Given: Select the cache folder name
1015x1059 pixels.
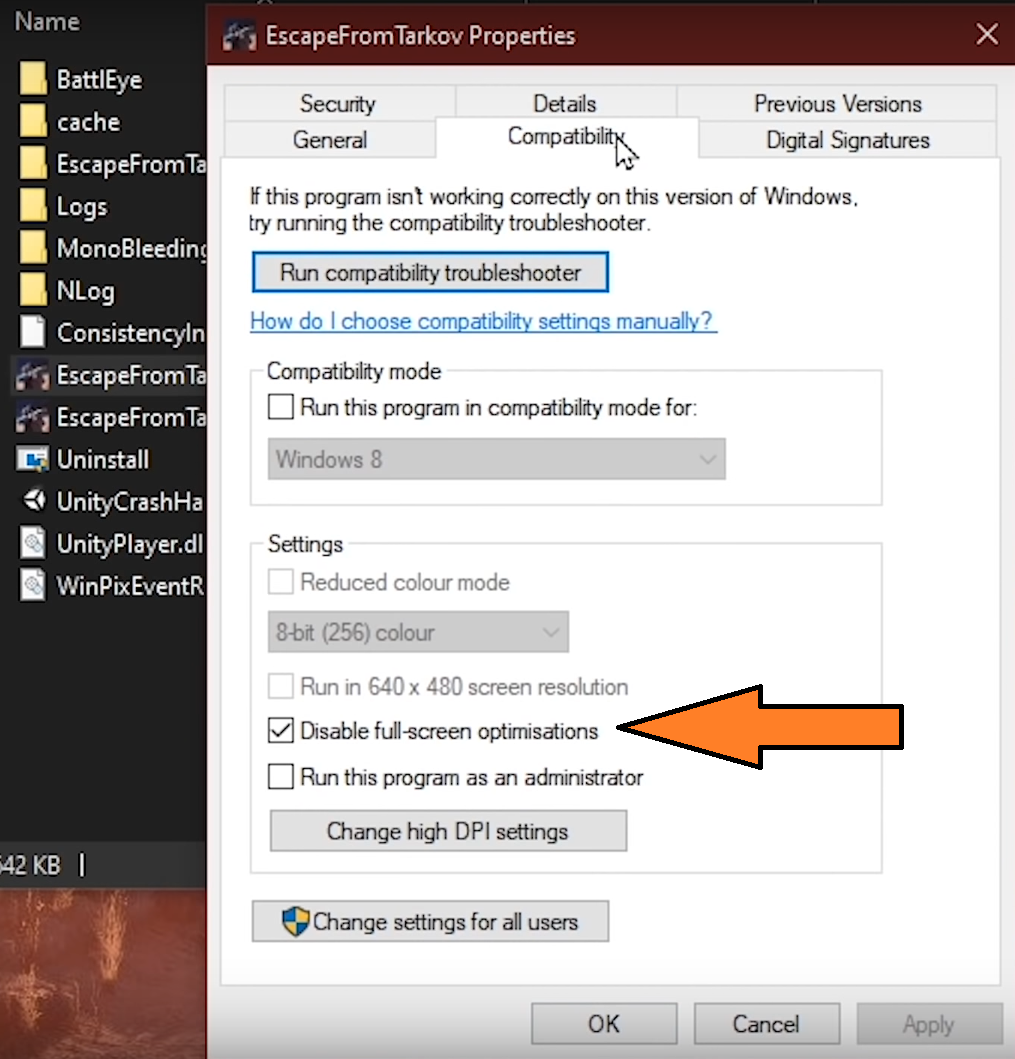Looking at the screenshot, I should [88, 122].
